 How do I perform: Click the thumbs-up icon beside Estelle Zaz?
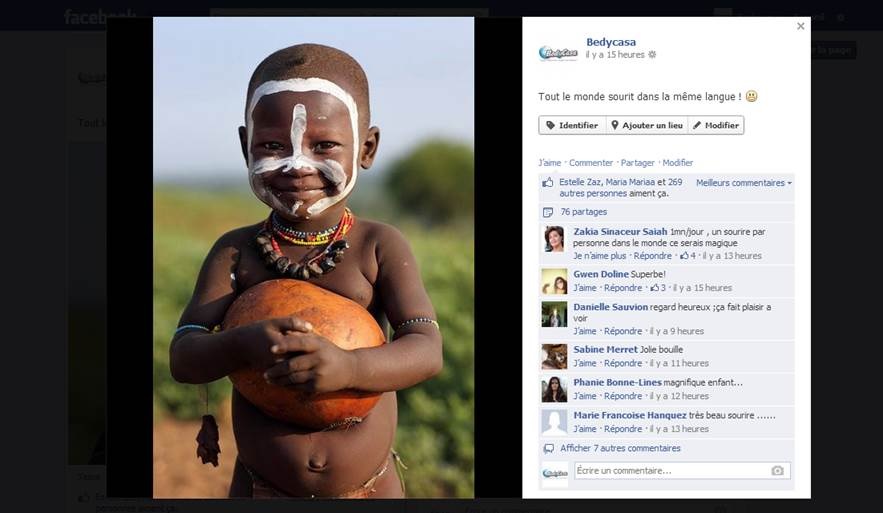click(547, 183)
